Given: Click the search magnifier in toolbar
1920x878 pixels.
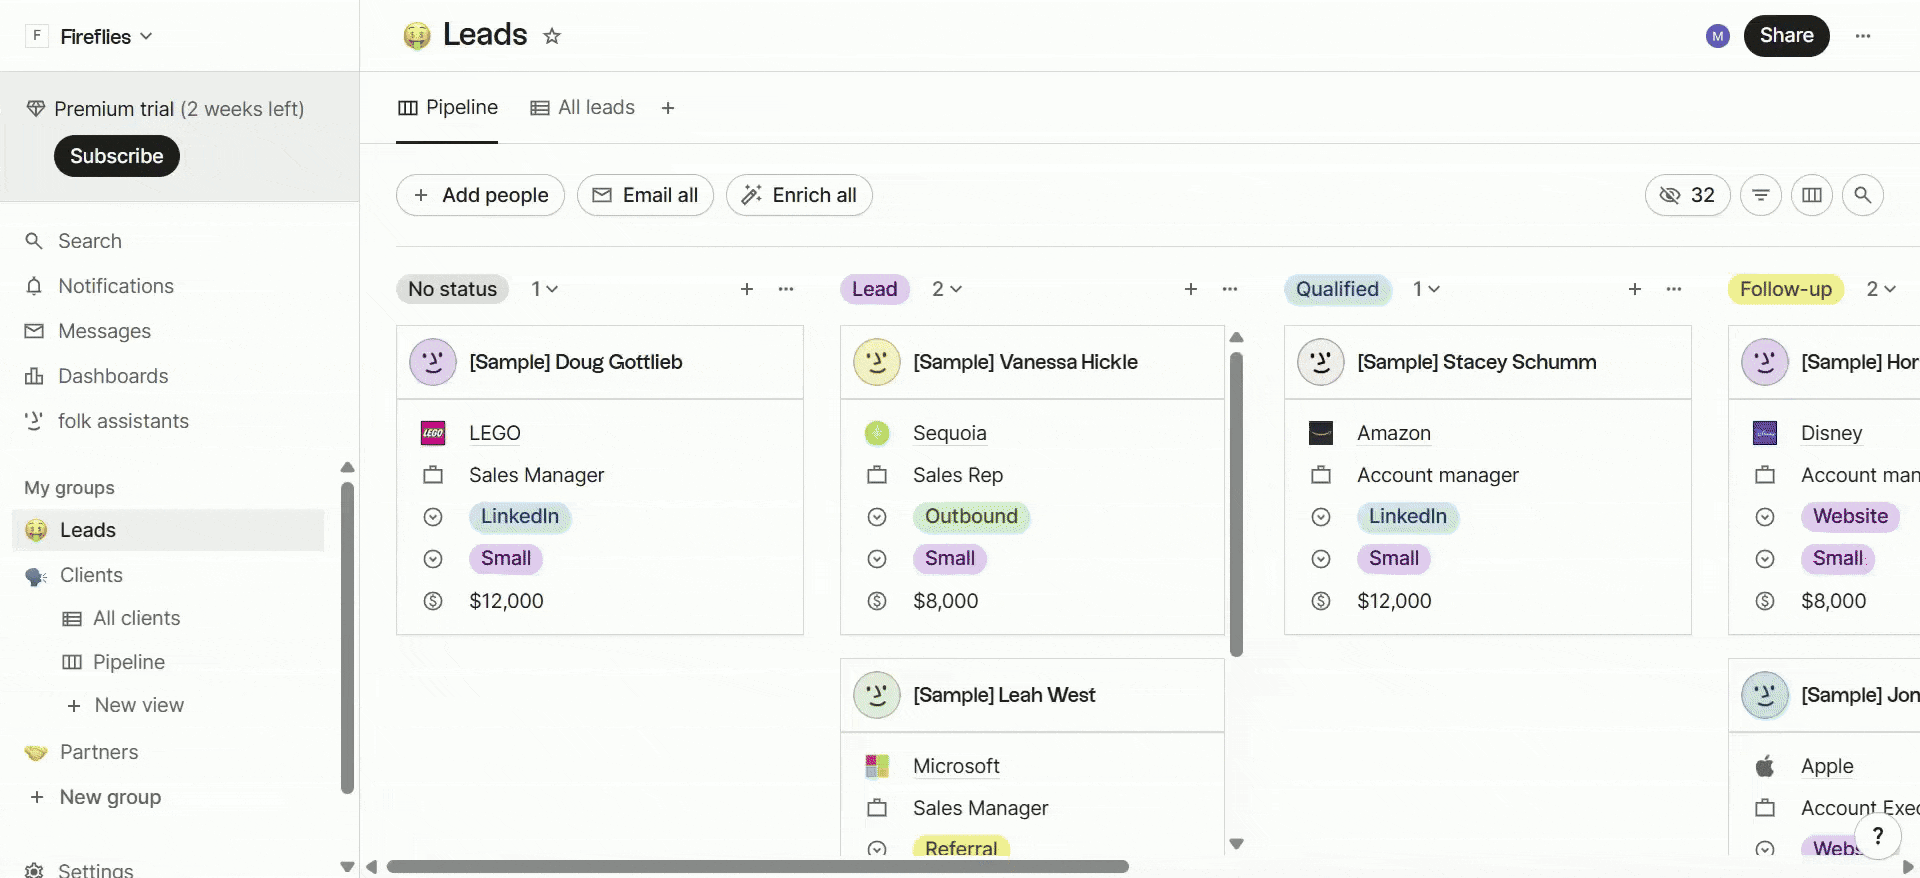Looking at the screenshot, I should [x=1863, y=195].
